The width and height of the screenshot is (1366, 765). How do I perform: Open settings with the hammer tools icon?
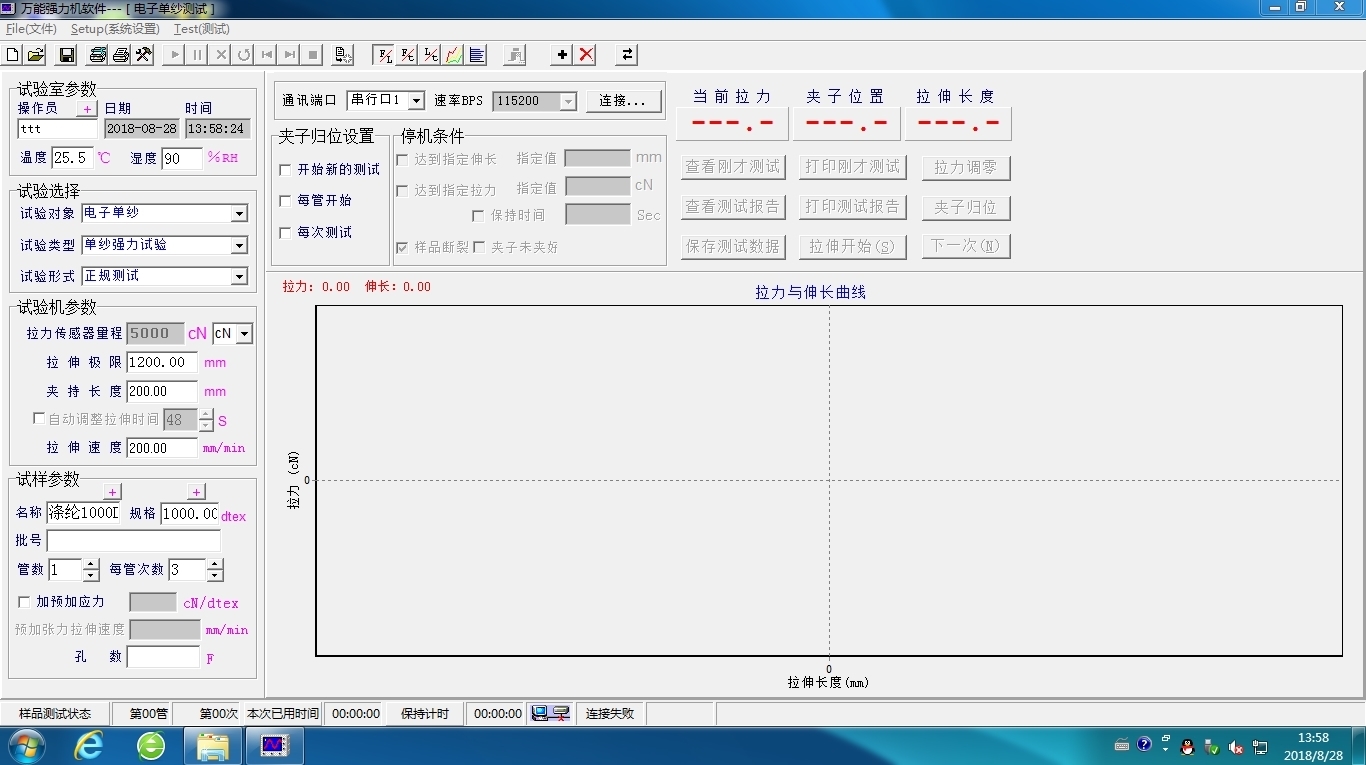click(x=144, y=55)
